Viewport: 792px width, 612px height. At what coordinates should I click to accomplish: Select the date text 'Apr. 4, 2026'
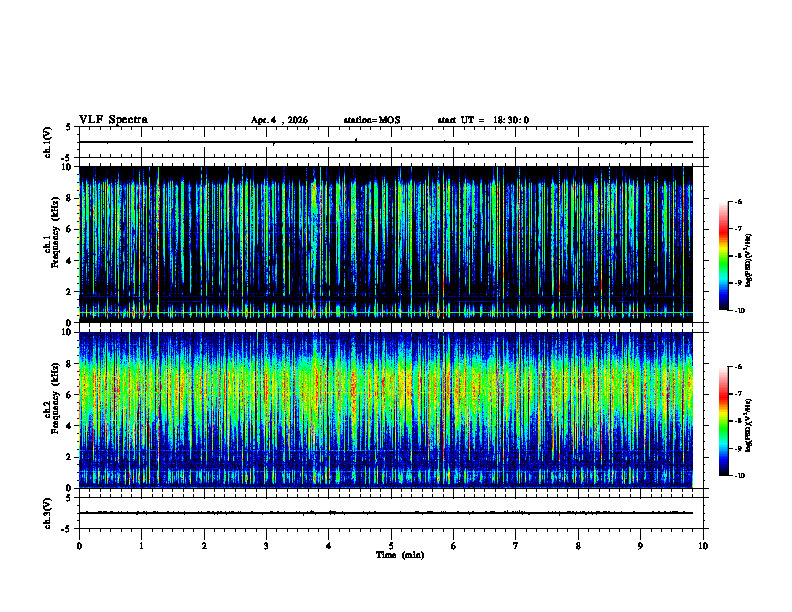tap(279, 120)
